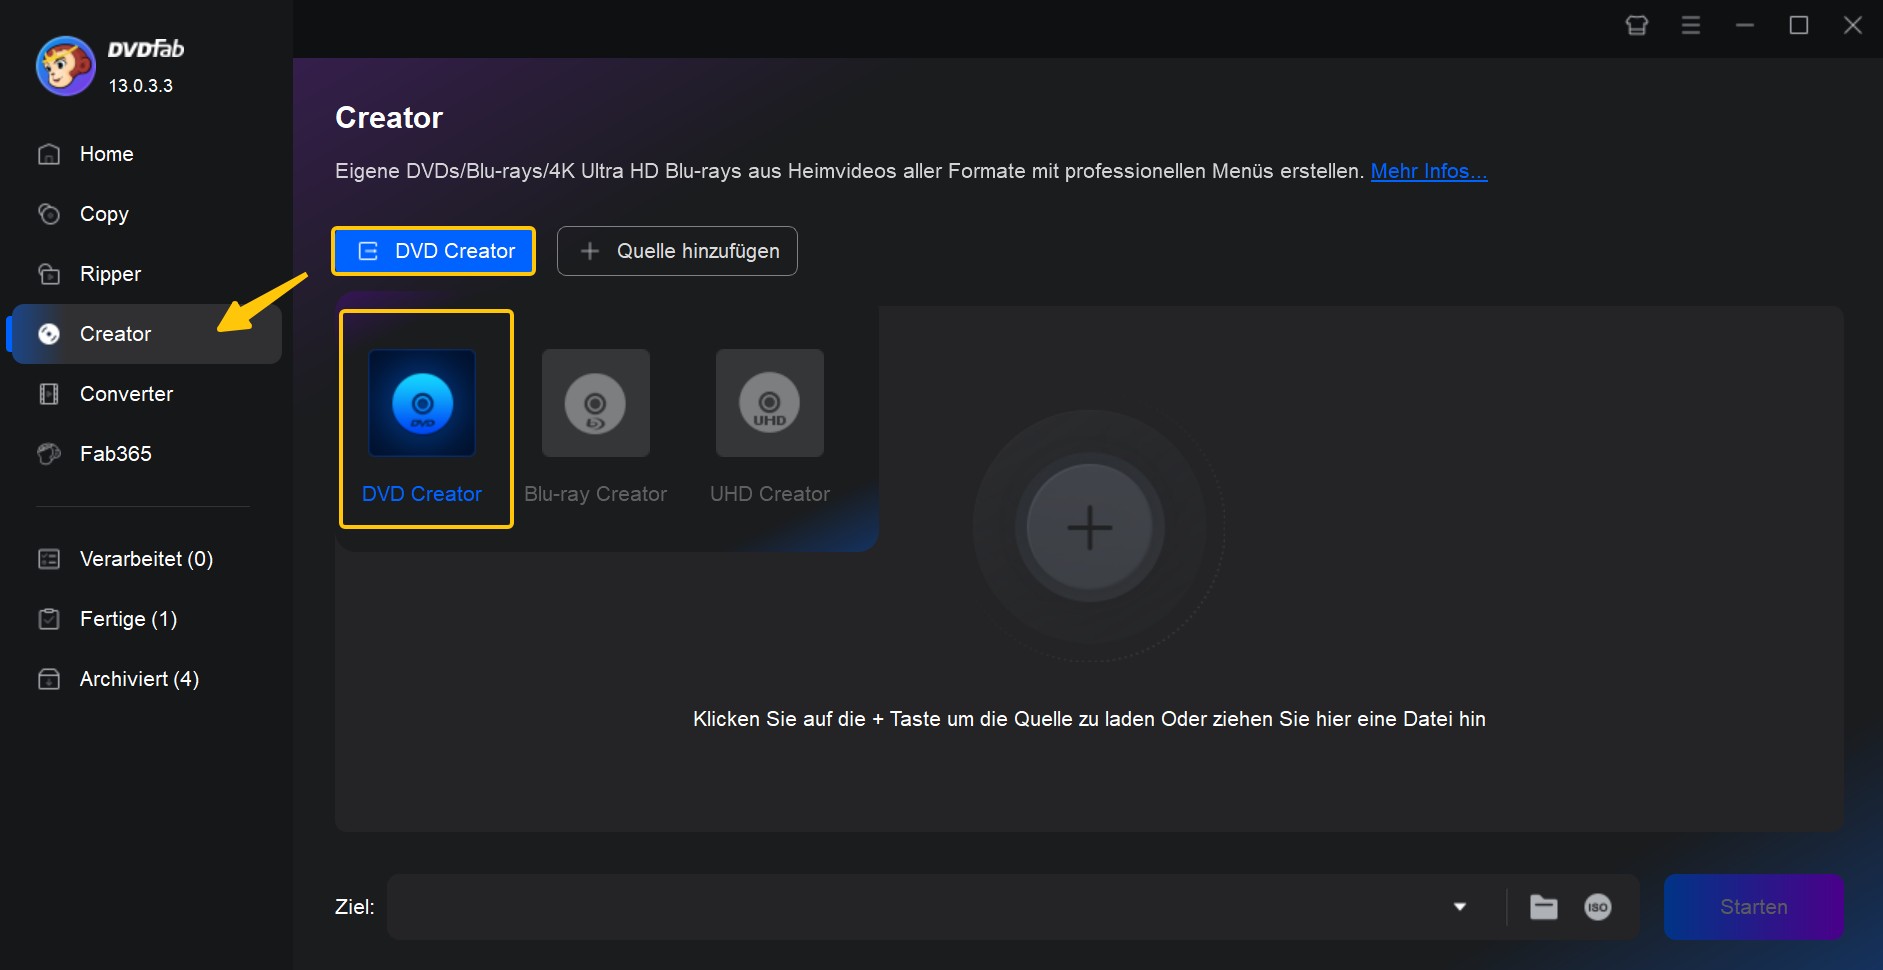Expand the Ziel destination dropdown
Screen dimensions: 1883x970
[x=1460, y=906]
